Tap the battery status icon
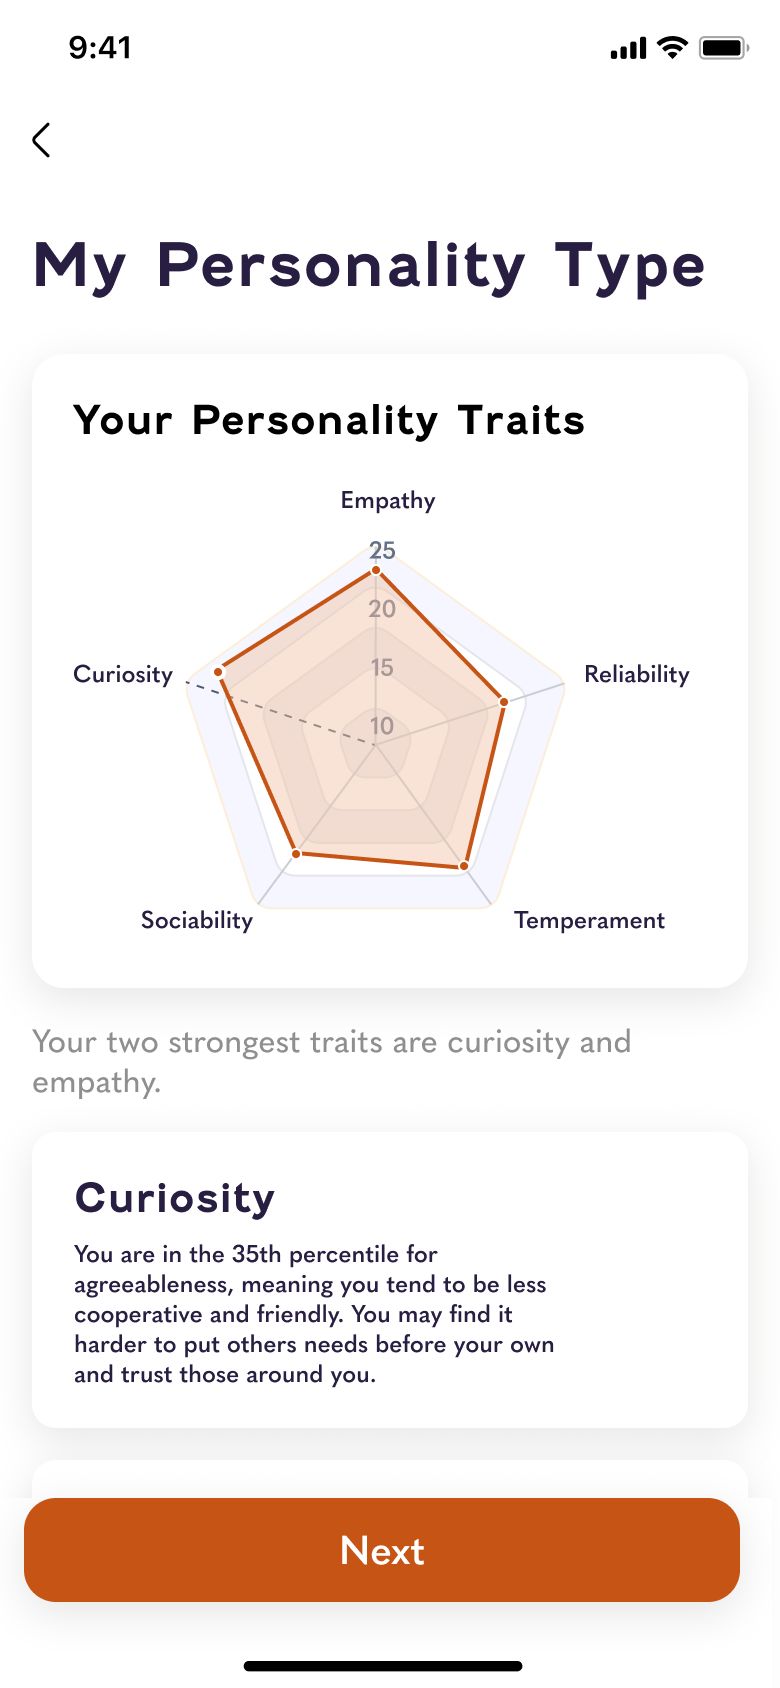 coord(724,47)
